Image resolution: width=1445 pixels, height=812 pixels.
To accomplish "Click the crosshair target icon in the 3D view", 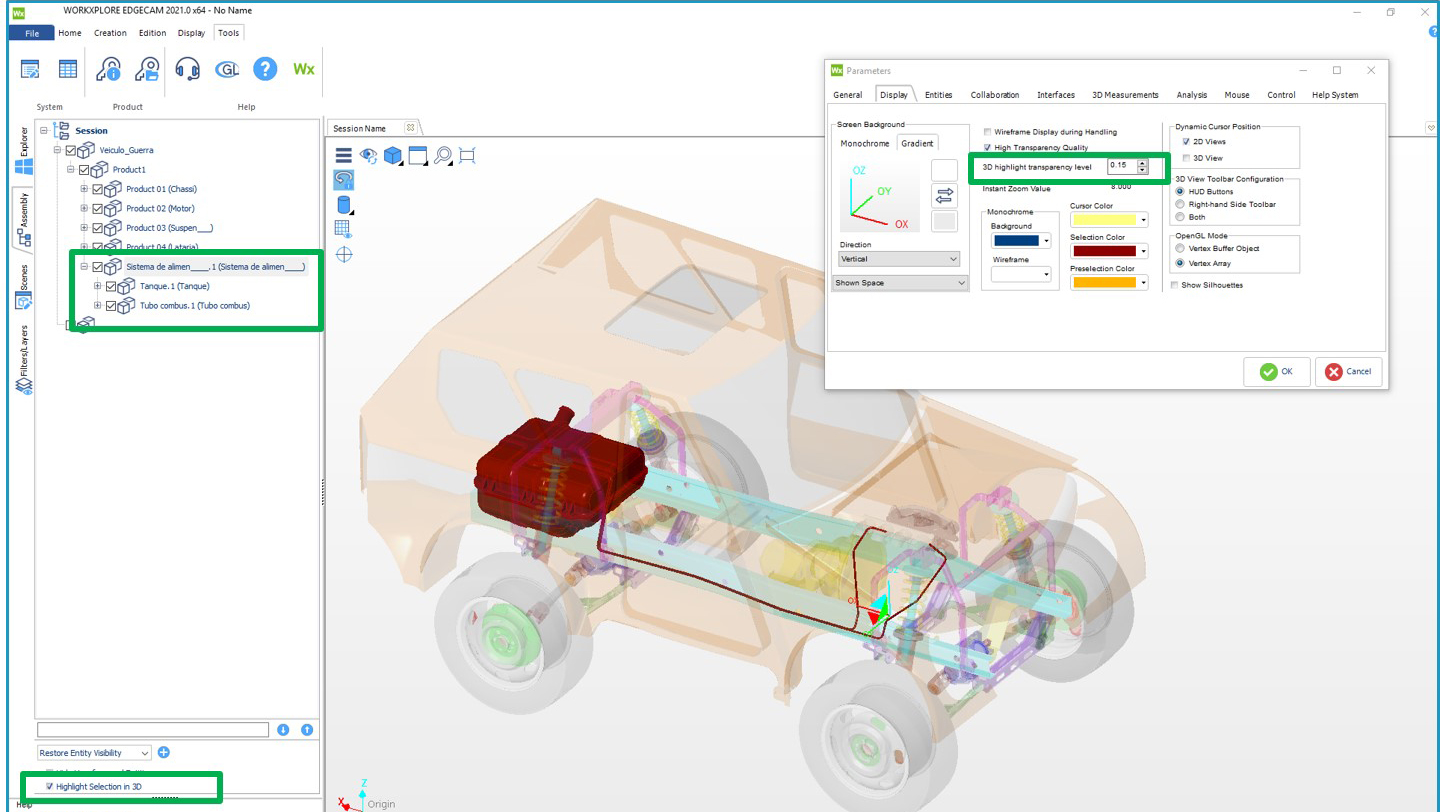I will (x=344, y=255).
